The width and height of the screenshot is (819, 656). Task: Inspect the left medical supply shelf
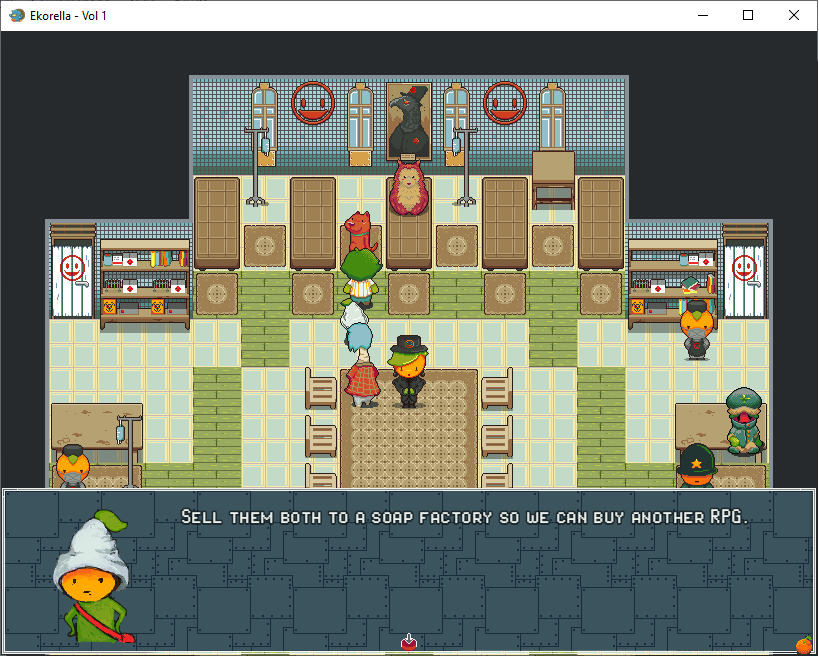pos(145,285)
